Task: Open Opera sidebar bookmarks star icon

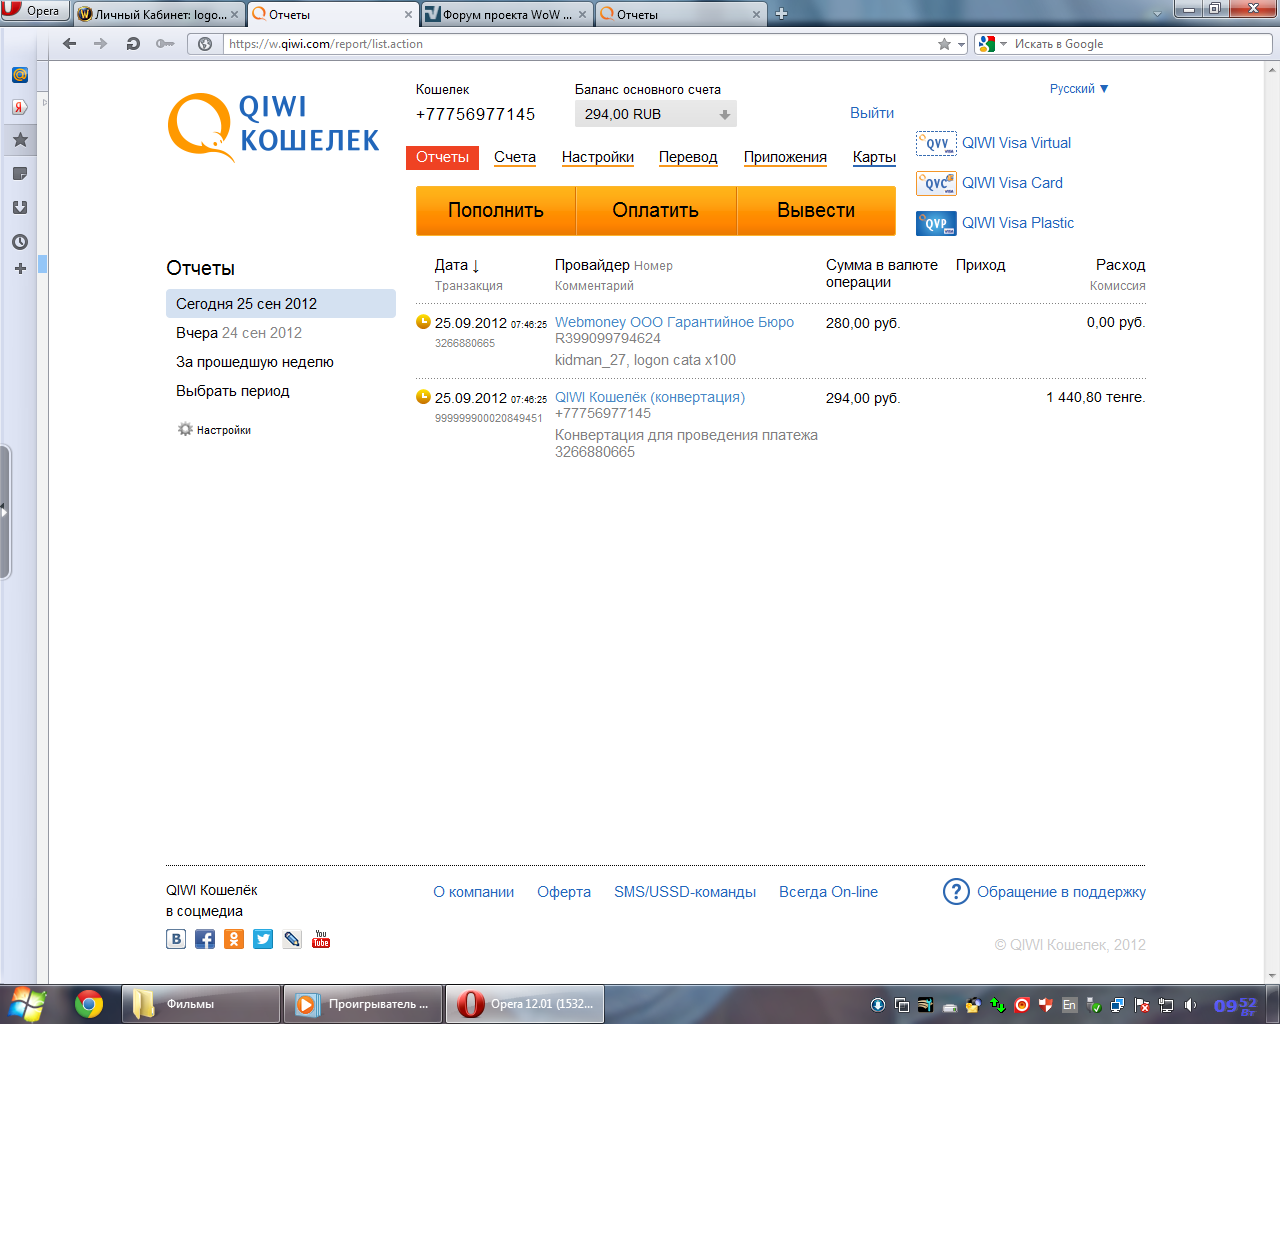Action: click(x=20, y=140)
